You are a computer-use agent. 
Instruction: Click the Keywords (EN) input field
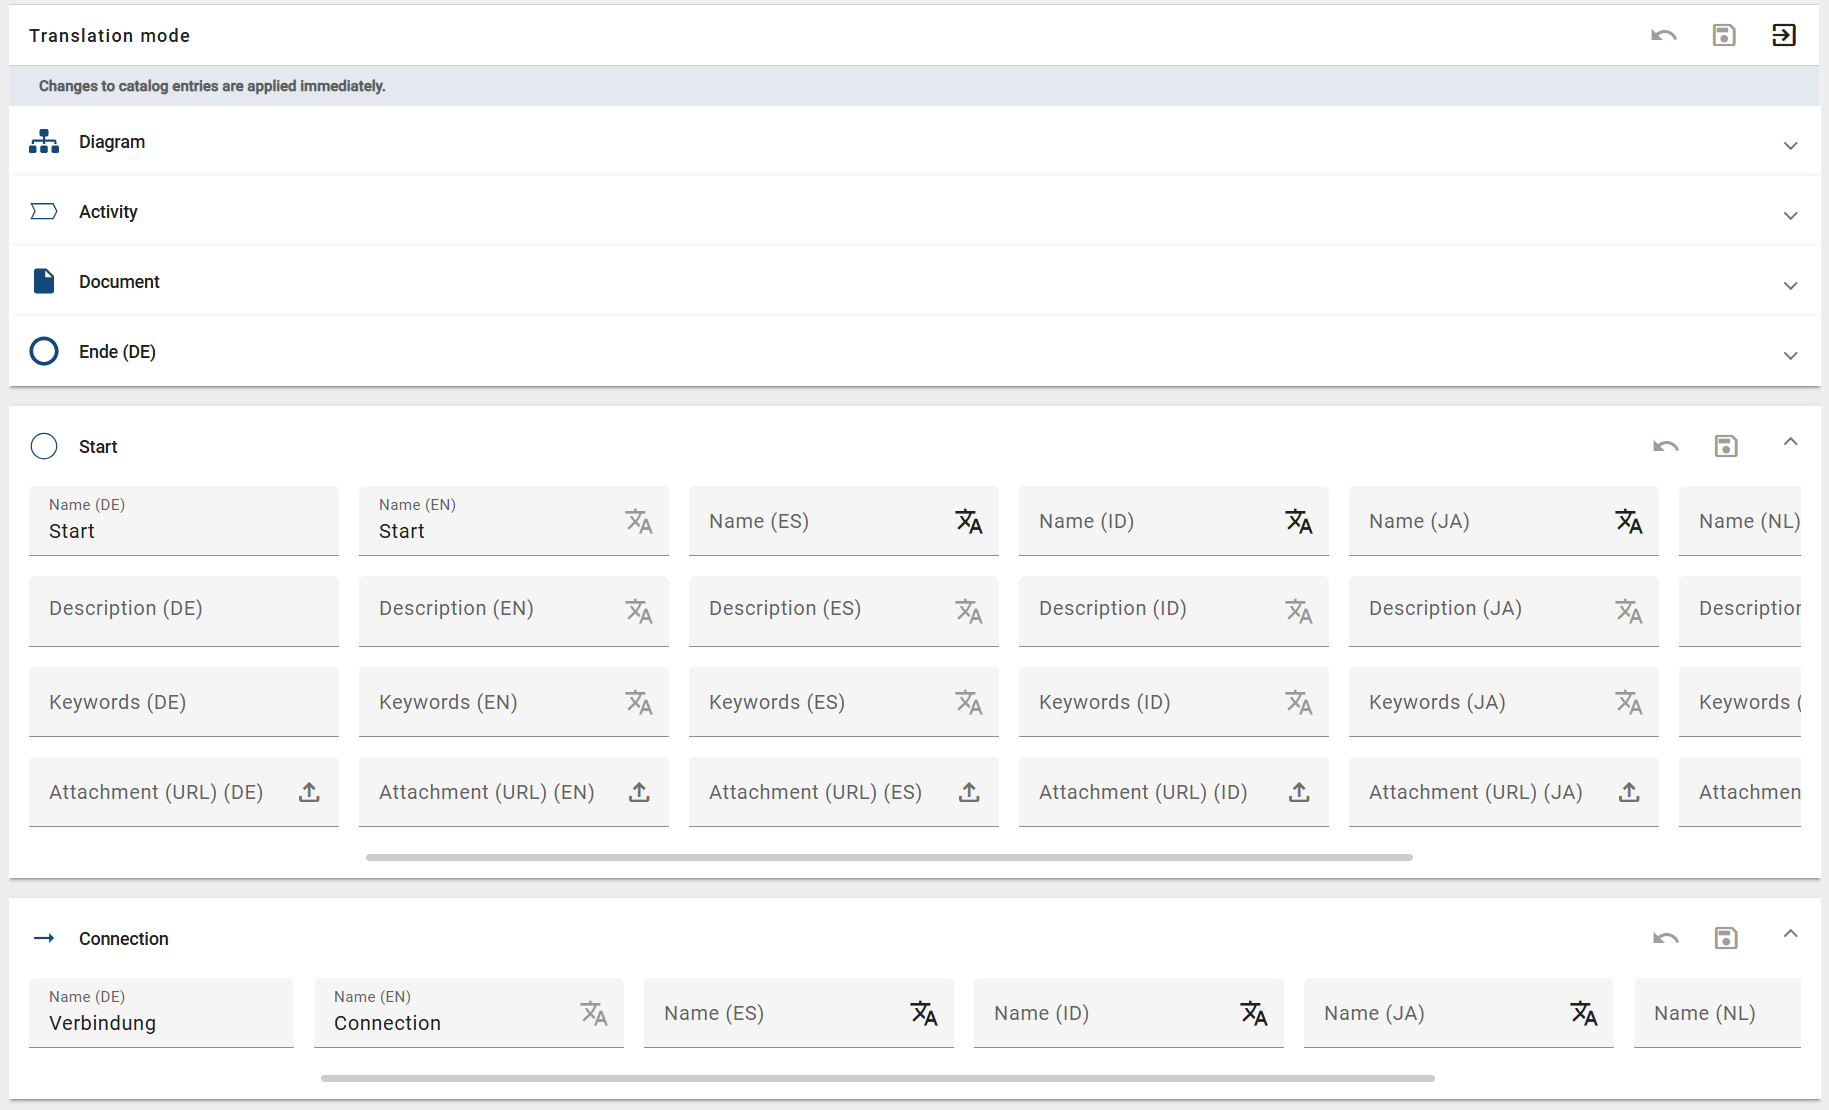tap(490, 702)
